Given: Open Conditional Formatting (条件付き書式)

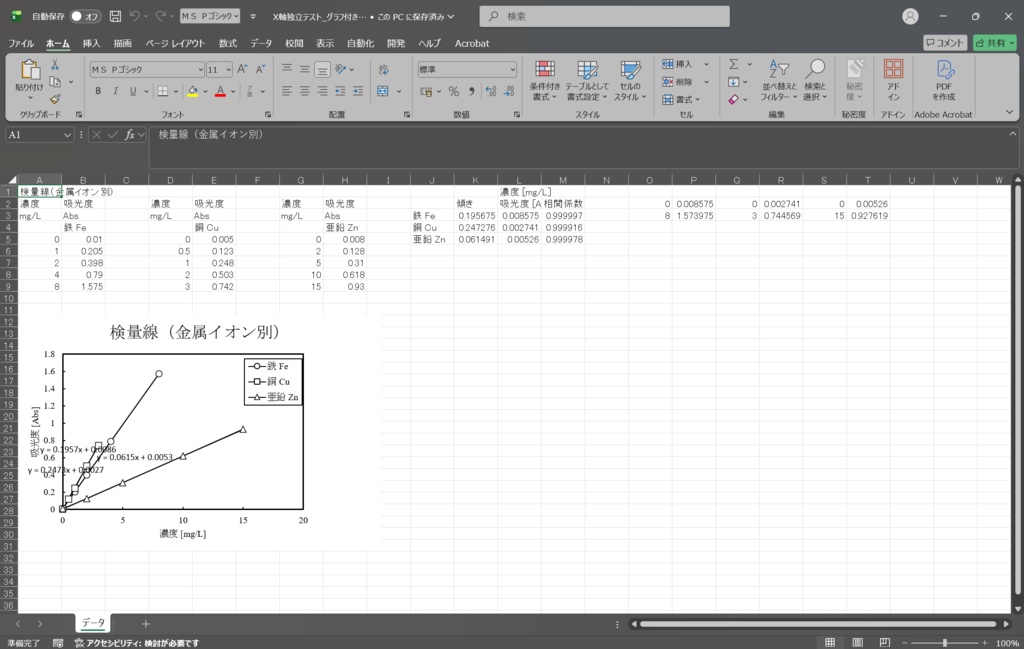Looking at the screenshot, I should (x=545, y=81).
